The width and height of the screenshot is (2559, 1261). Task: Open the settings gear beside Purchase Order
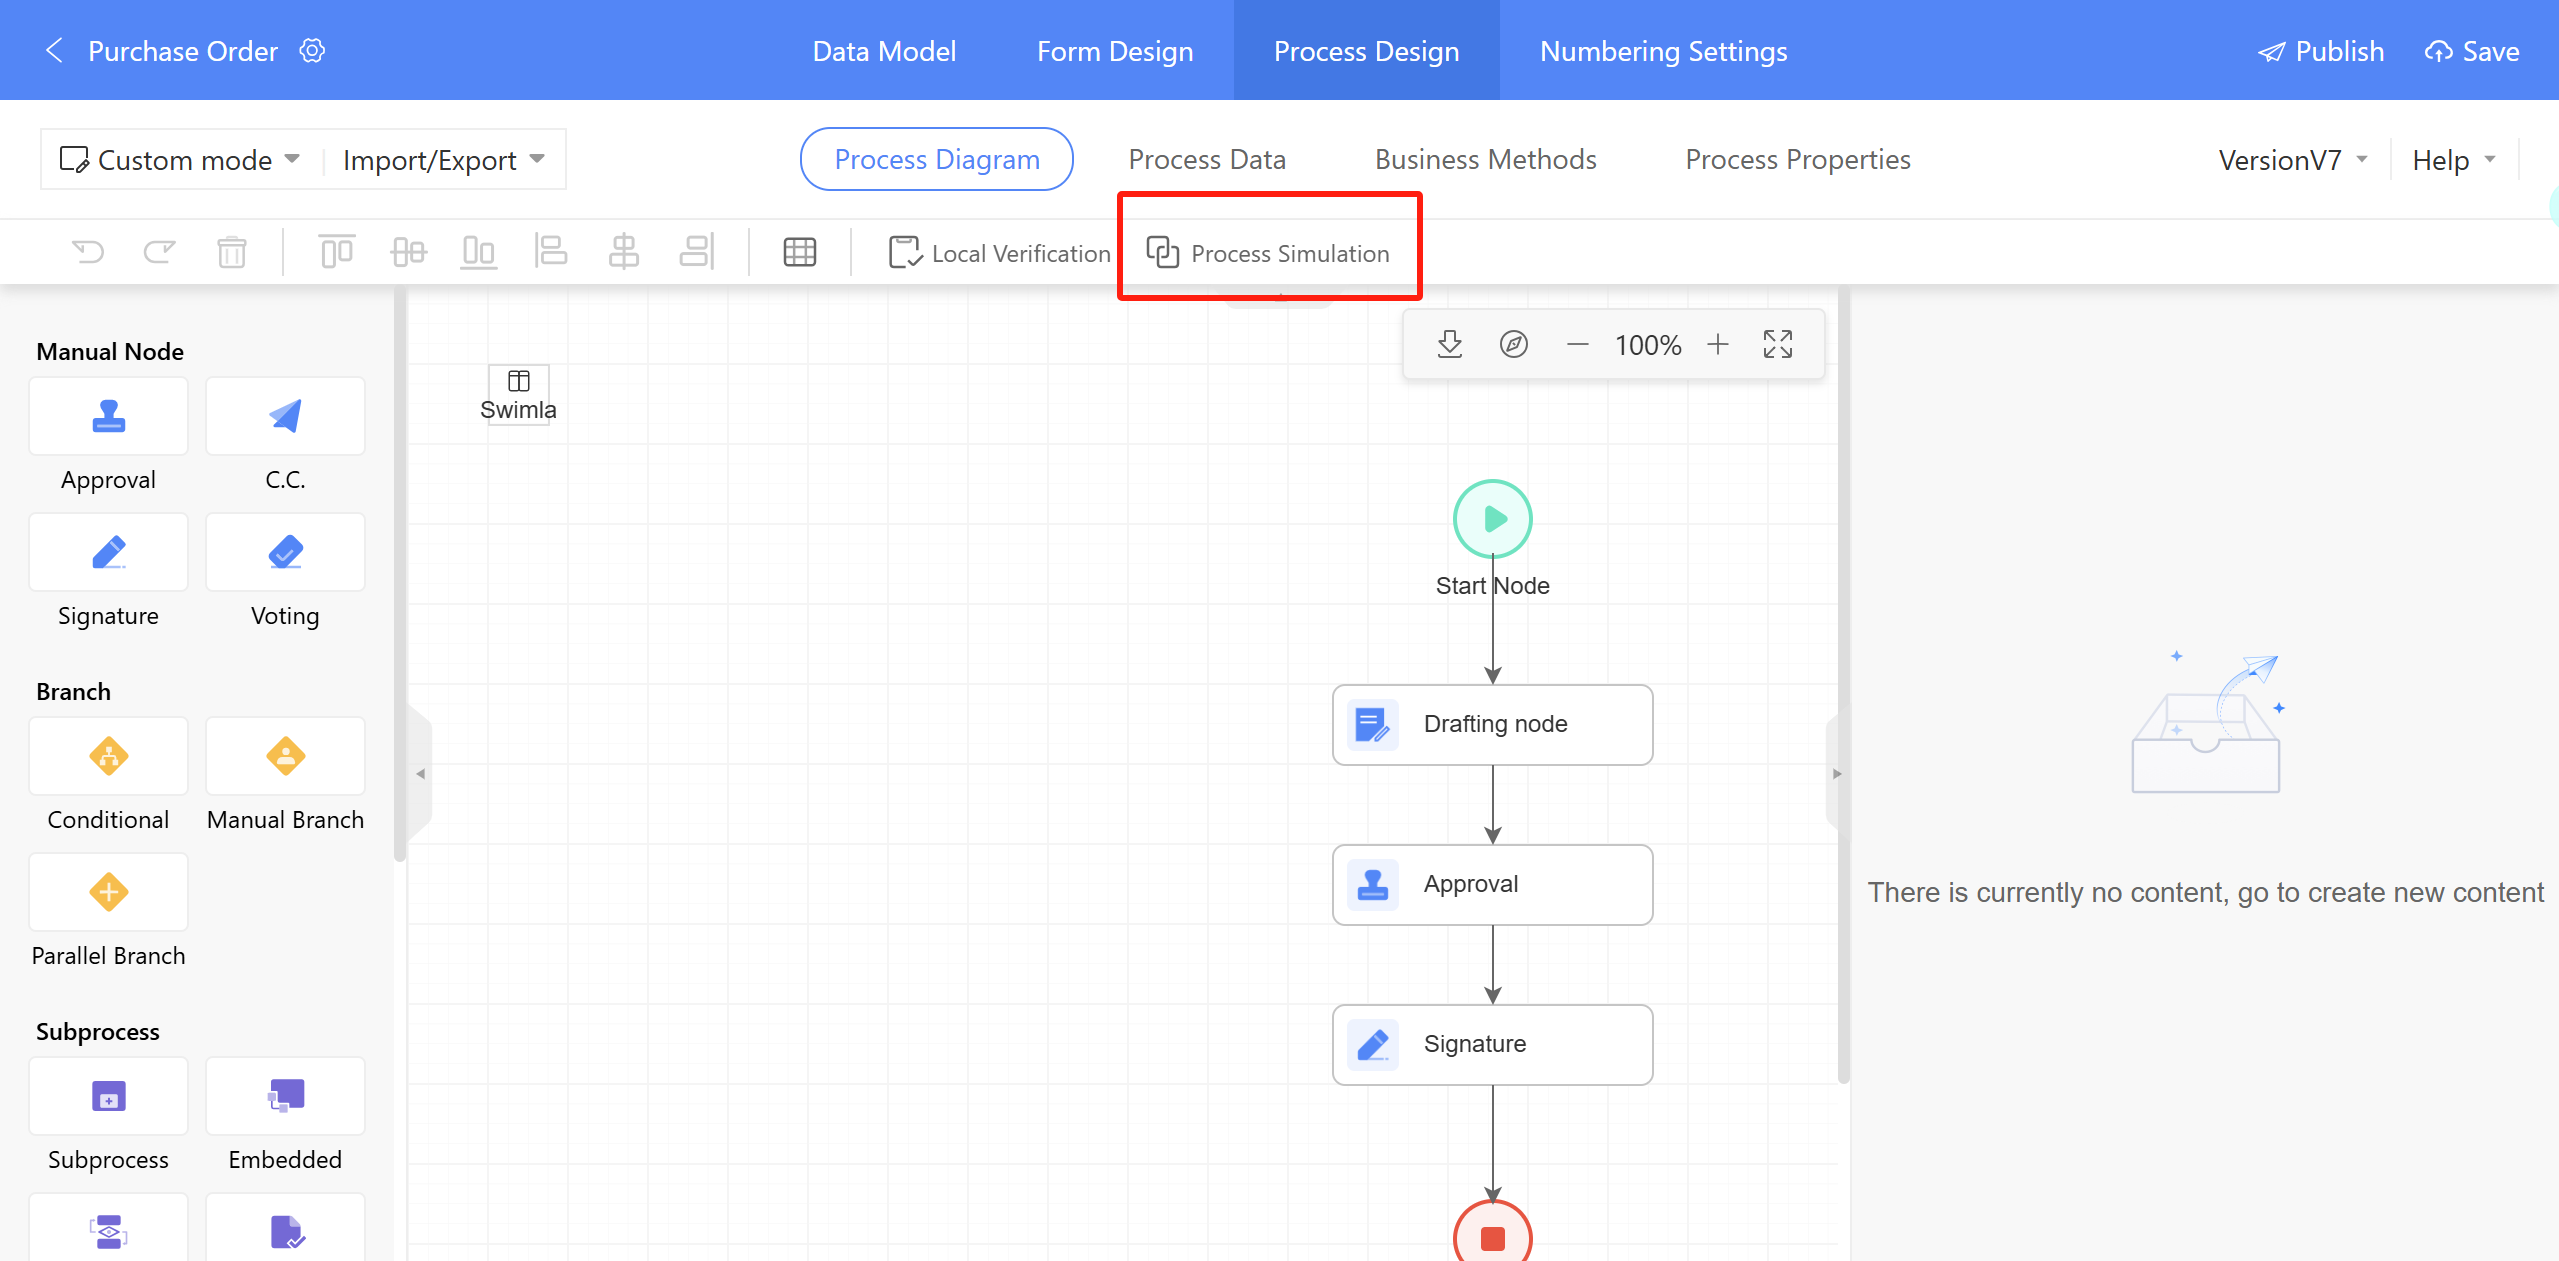tap(313, 51)
